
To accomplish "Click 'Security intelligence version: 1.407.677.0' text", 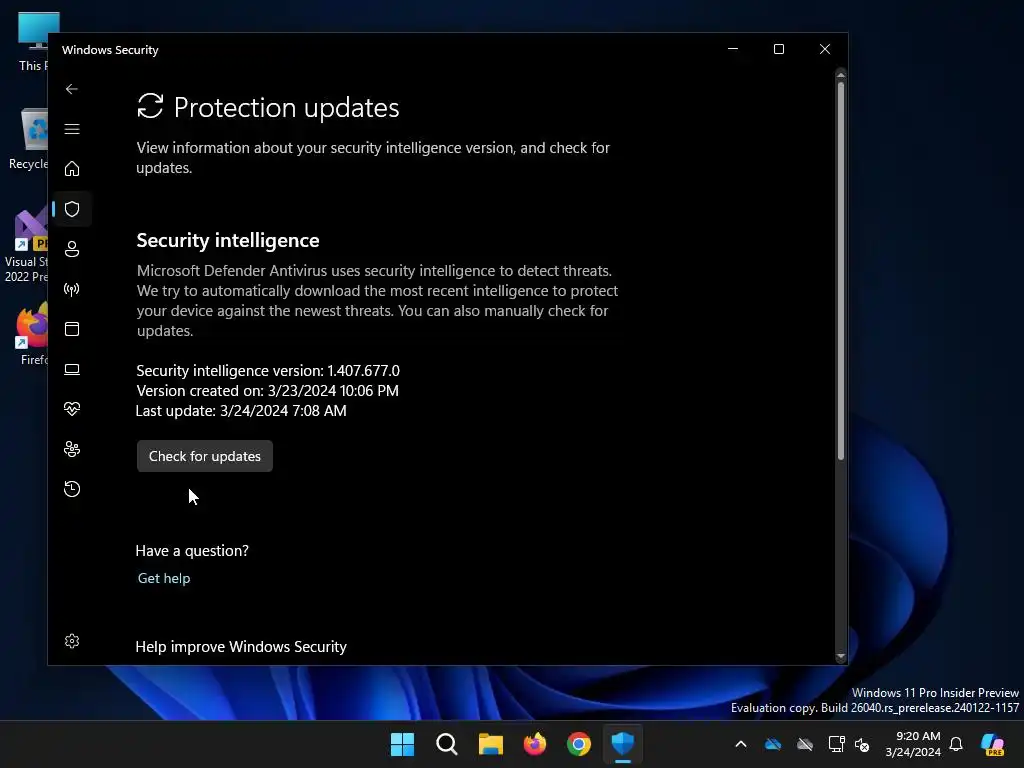I will (x=268, y=371).
